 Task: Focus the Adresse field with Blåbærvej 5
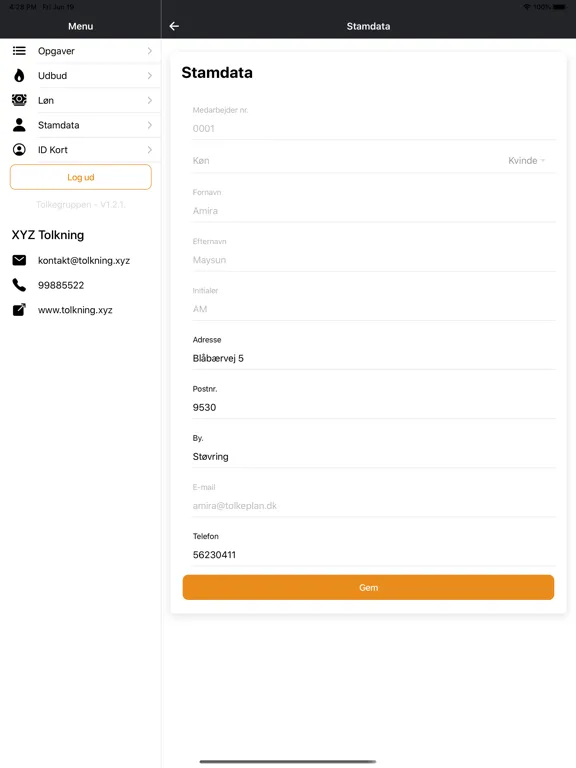pyautogui.click(x=374, y=358)
